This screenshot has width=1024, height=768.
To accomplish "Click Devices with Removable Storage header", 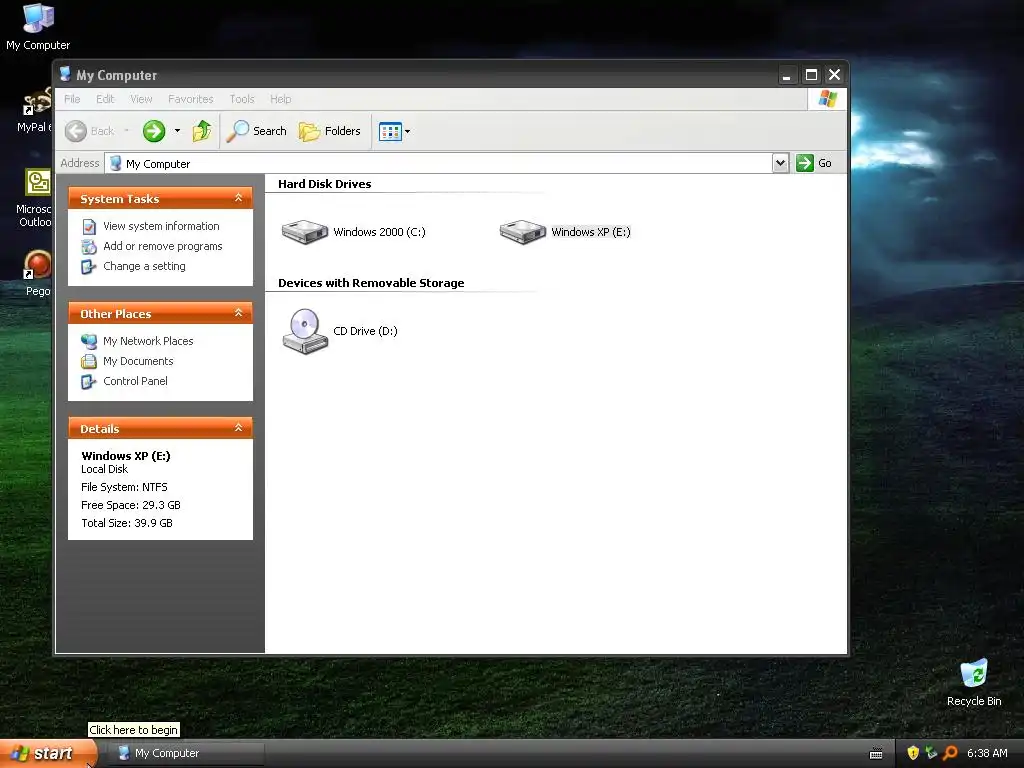I will click(371, 283).
